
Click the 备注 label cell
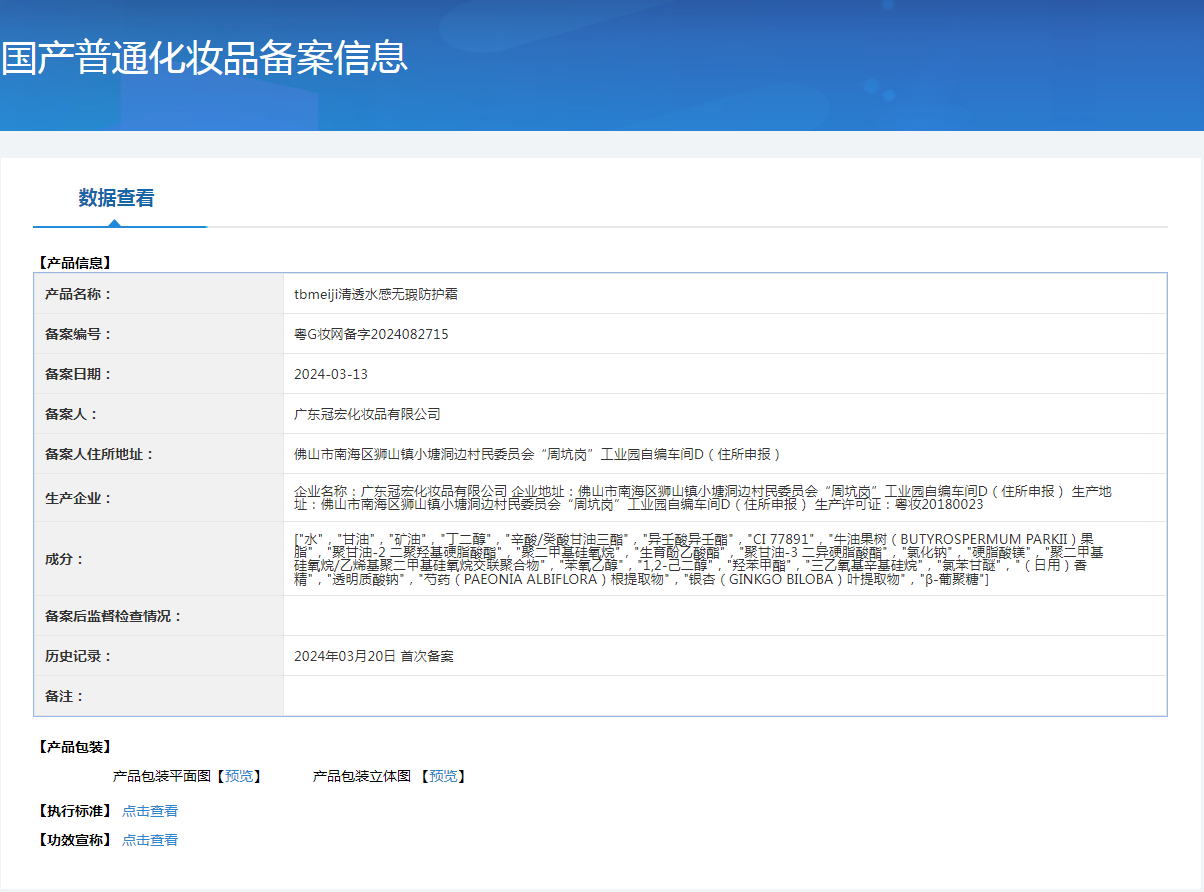click(159, 696)
